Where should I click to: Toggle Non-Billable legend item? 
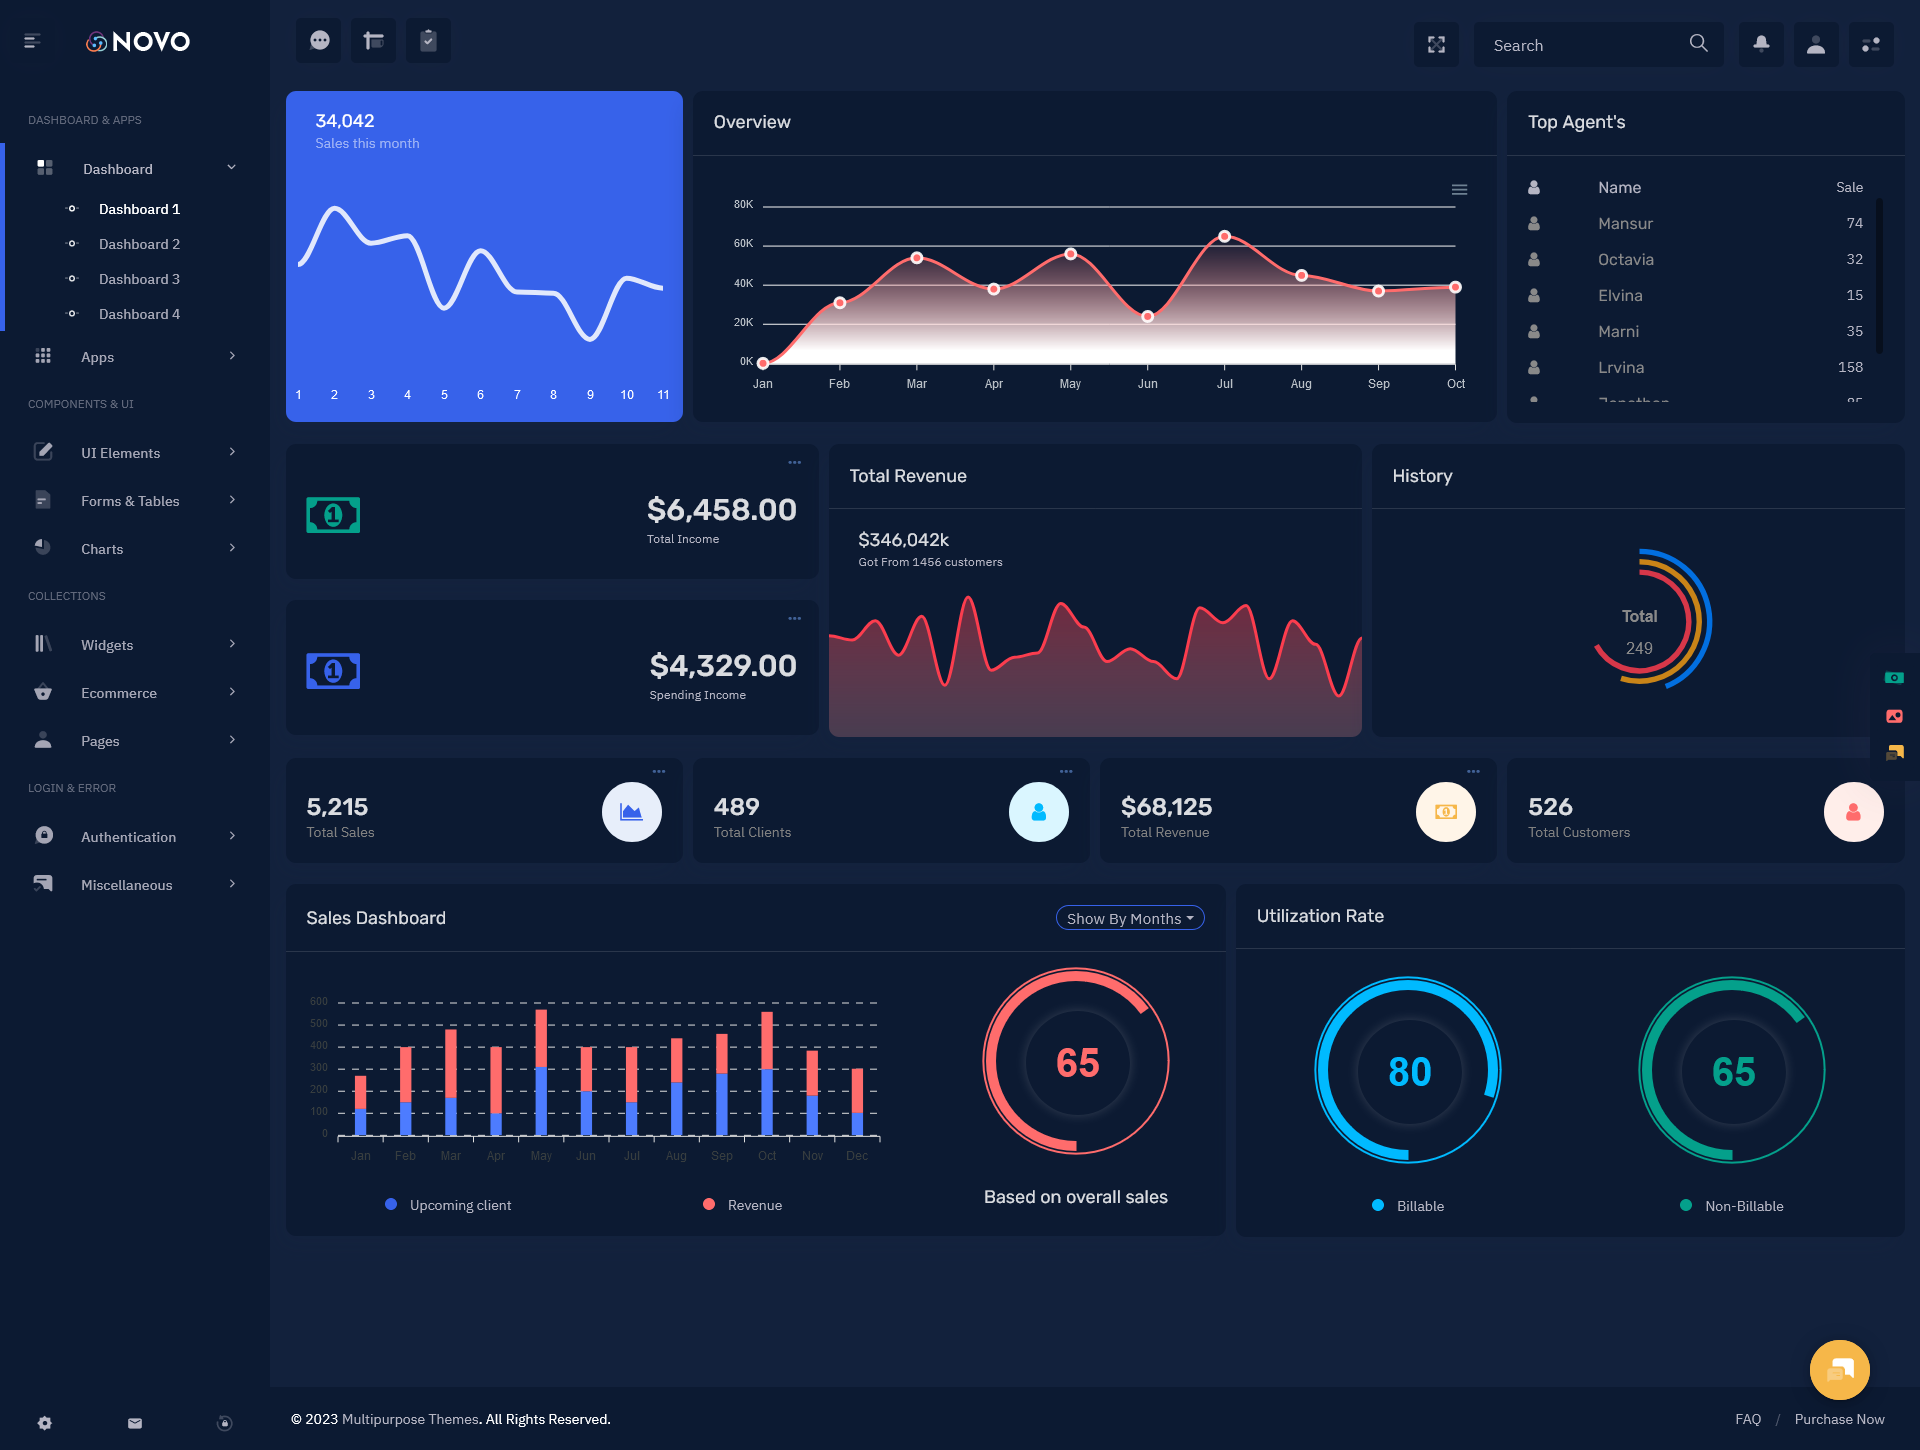point(1732,1206)
